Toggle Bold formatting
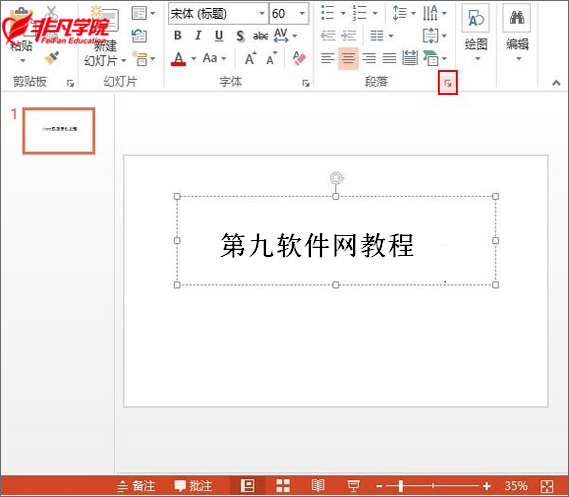Viewport: 569px width, 497px height. (177, 36)
